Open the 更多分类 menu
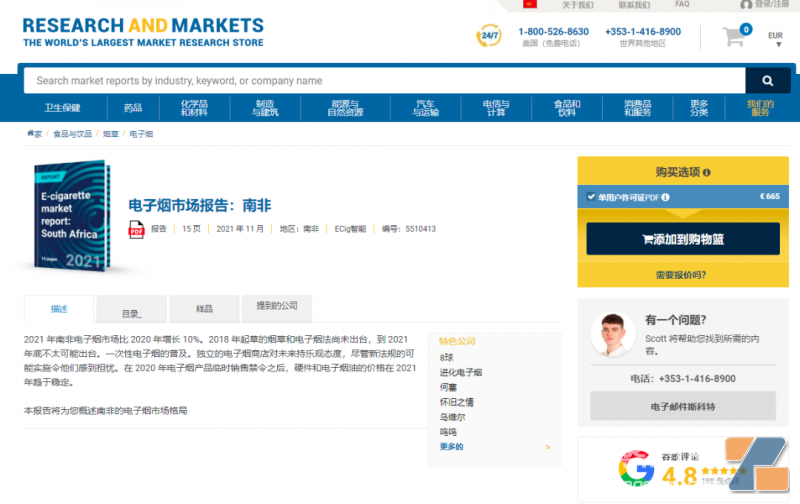Screen dimensions: 800x504 pyautogui.click(x=699, y=108)
